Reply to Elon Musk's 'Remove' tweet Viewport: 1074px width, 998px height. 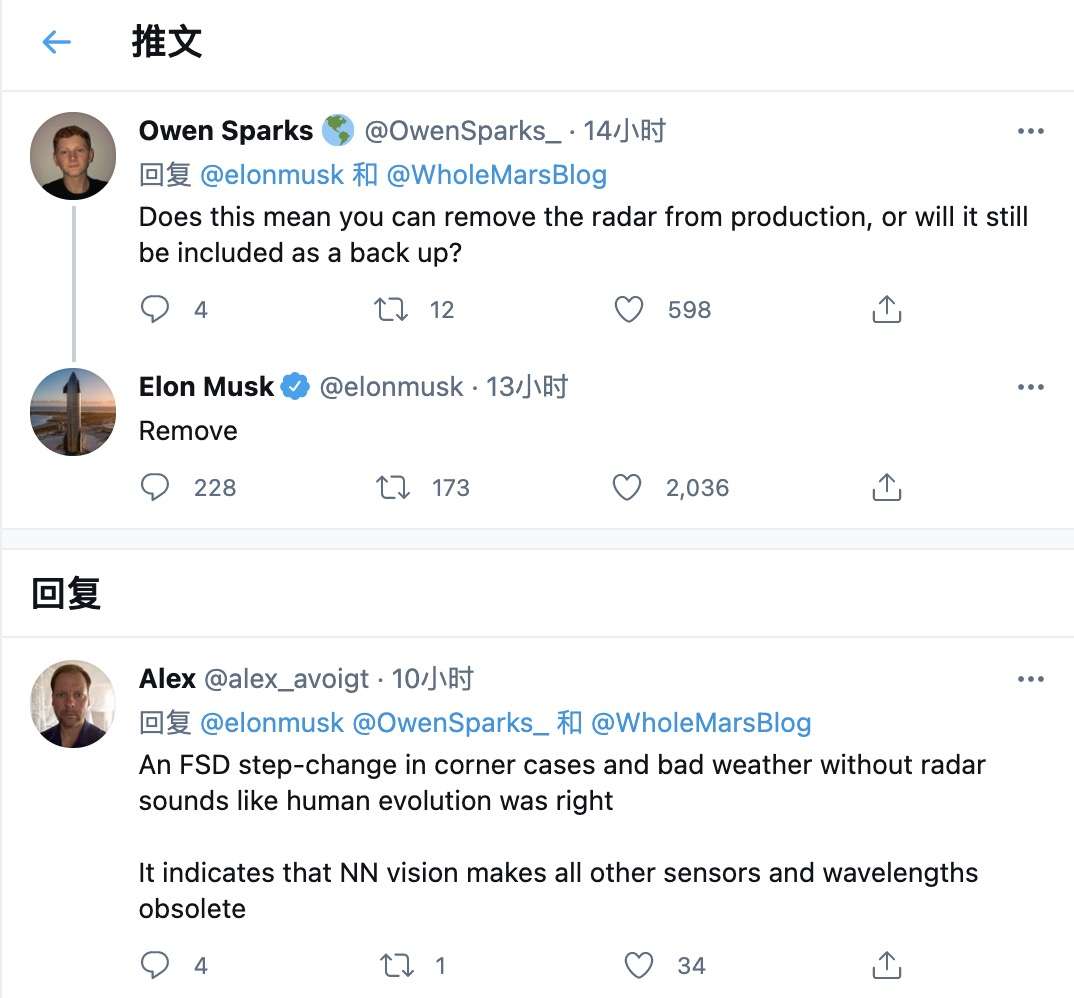pyautogui.click(x=155, y=488)
